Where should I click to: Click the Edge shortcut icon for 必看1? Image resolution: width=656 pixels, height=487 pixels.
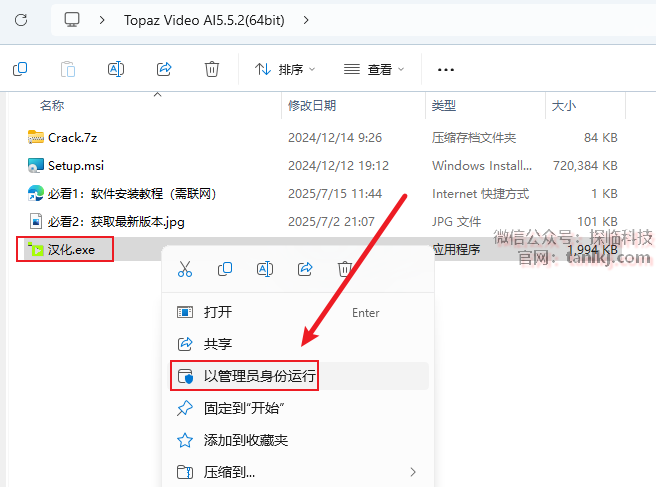pyautogui.click(x=36, y=193)
